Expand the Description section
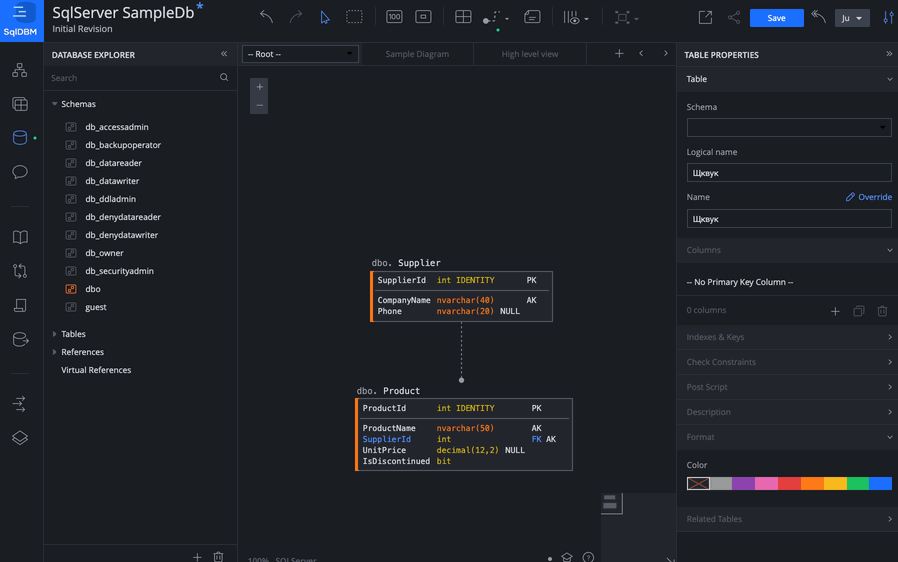The width and height of the screenshot is (898, 562). [x=787, y=412]
